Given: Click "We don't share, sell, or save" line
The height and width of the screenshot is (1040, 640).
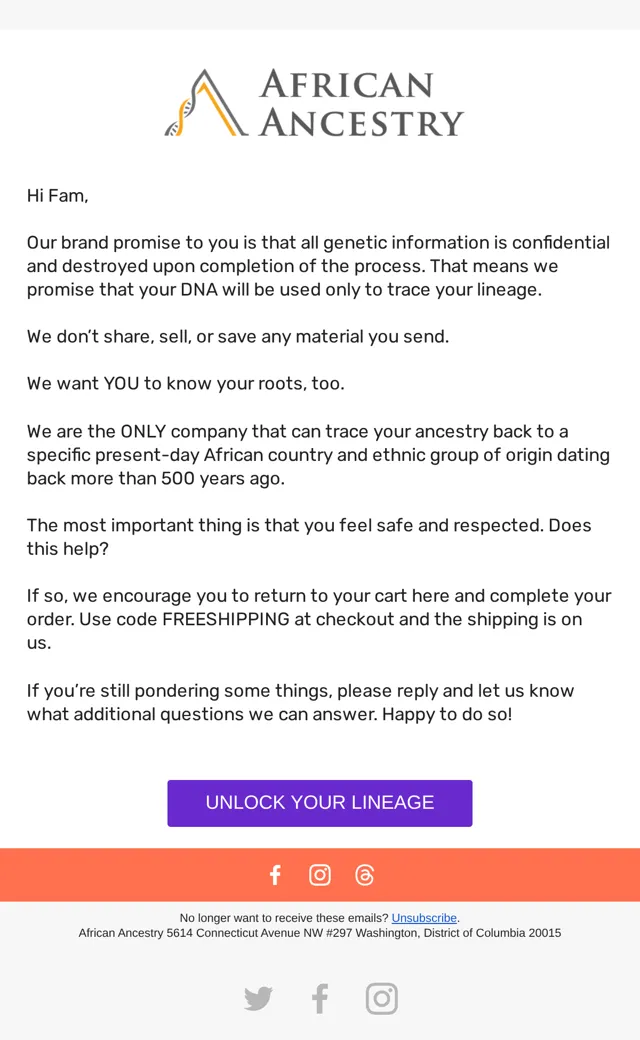Looking at the screenshot, I should (238, 337).
